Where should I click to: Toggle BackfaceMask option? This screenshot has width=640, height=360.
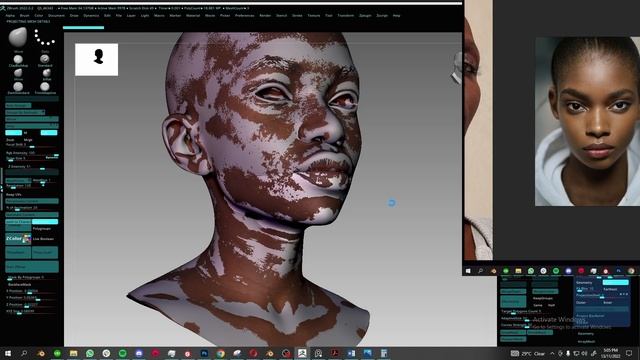(20, 284)
